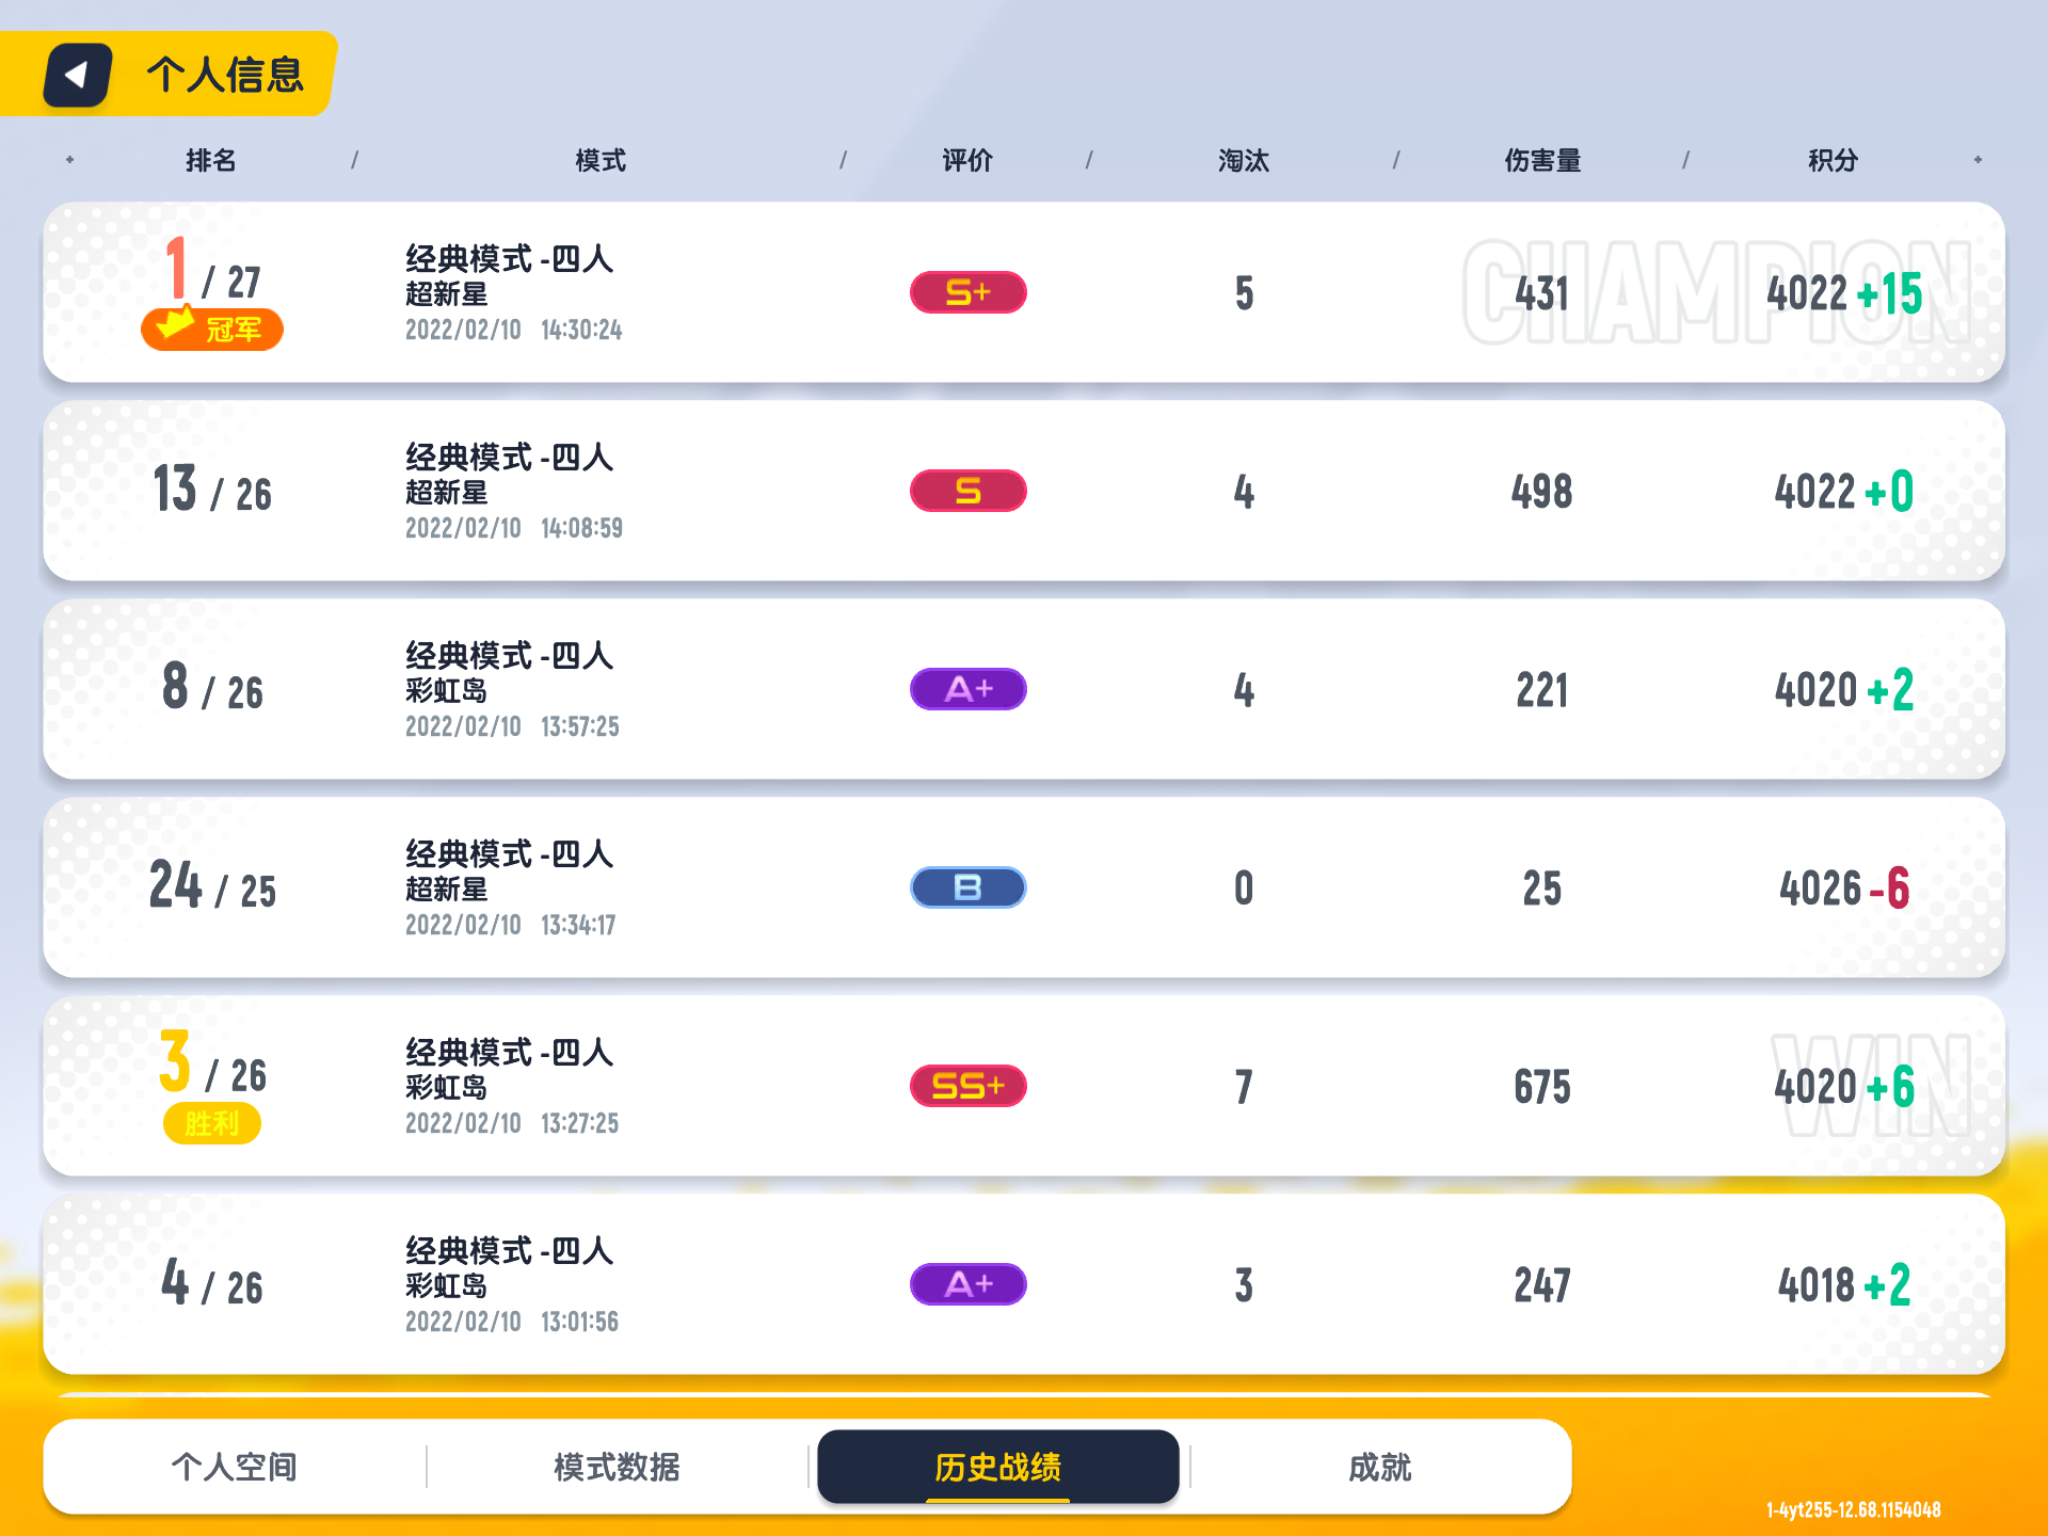
Task: Open the 模式数据 tab
Action: coord(617,1467)
